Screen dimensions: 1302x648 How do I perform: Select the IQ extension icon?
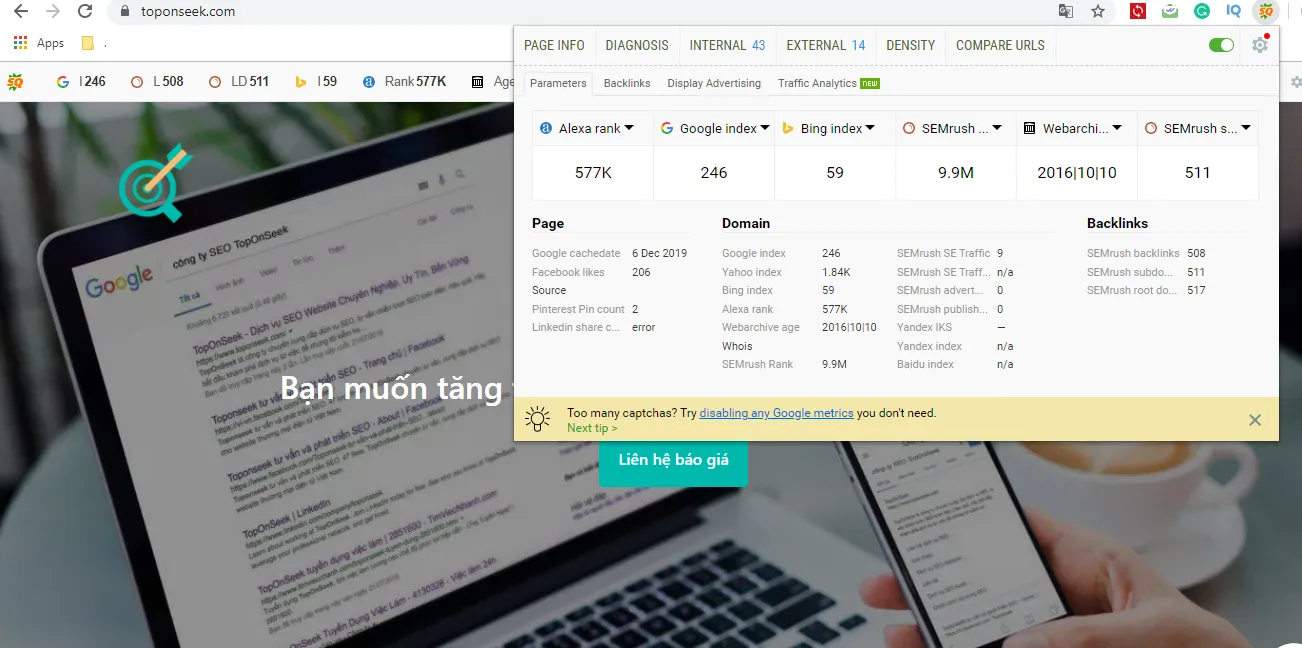[x=1233, y=11]
